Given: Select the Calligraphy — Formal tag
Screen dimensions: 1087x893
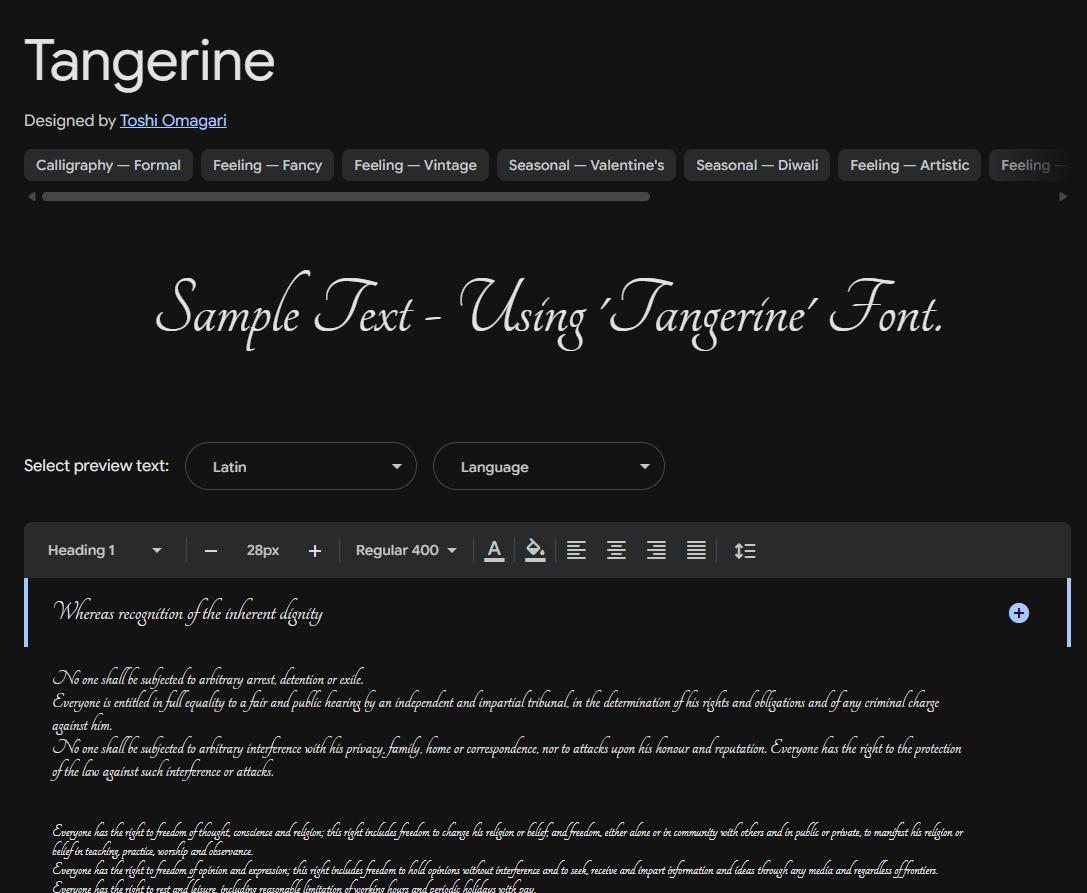Looking at the screenshot, I should (108, 166).
